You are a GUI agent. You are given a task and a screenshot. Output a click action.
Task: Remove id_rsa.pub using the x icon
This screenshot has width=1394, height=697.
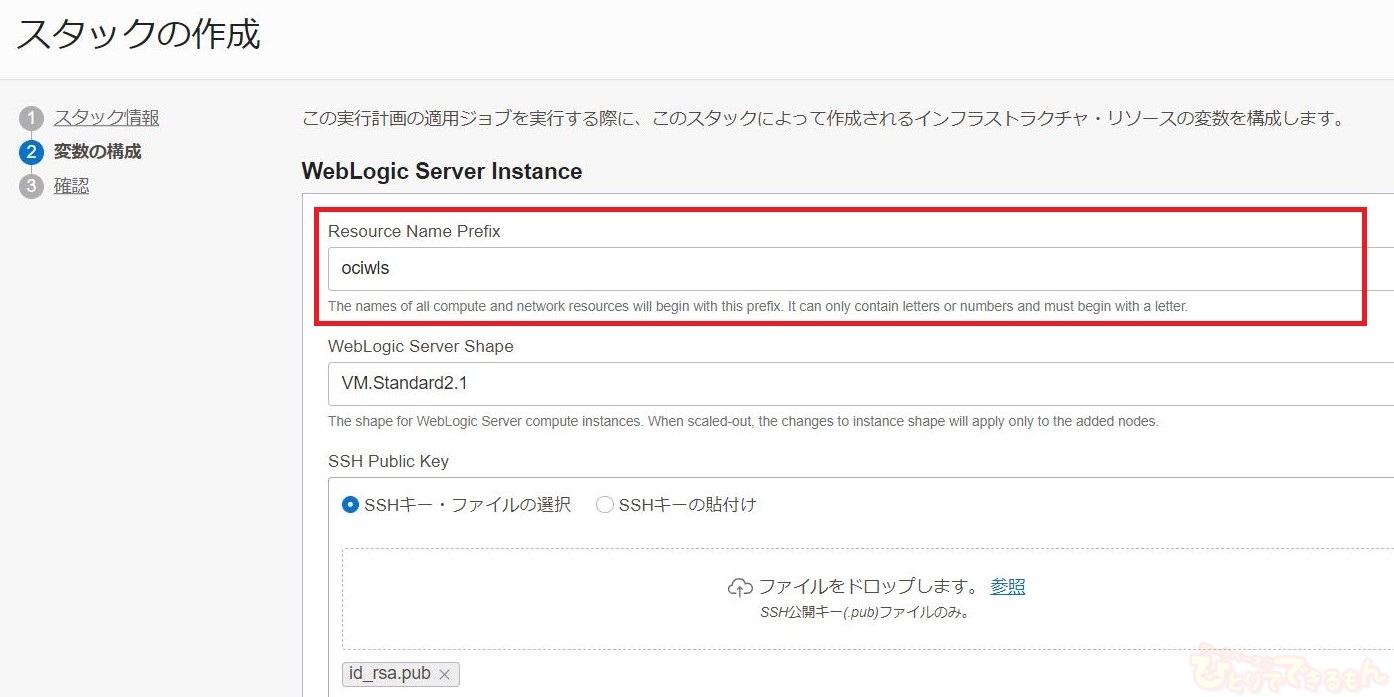[x=444, y=674]
